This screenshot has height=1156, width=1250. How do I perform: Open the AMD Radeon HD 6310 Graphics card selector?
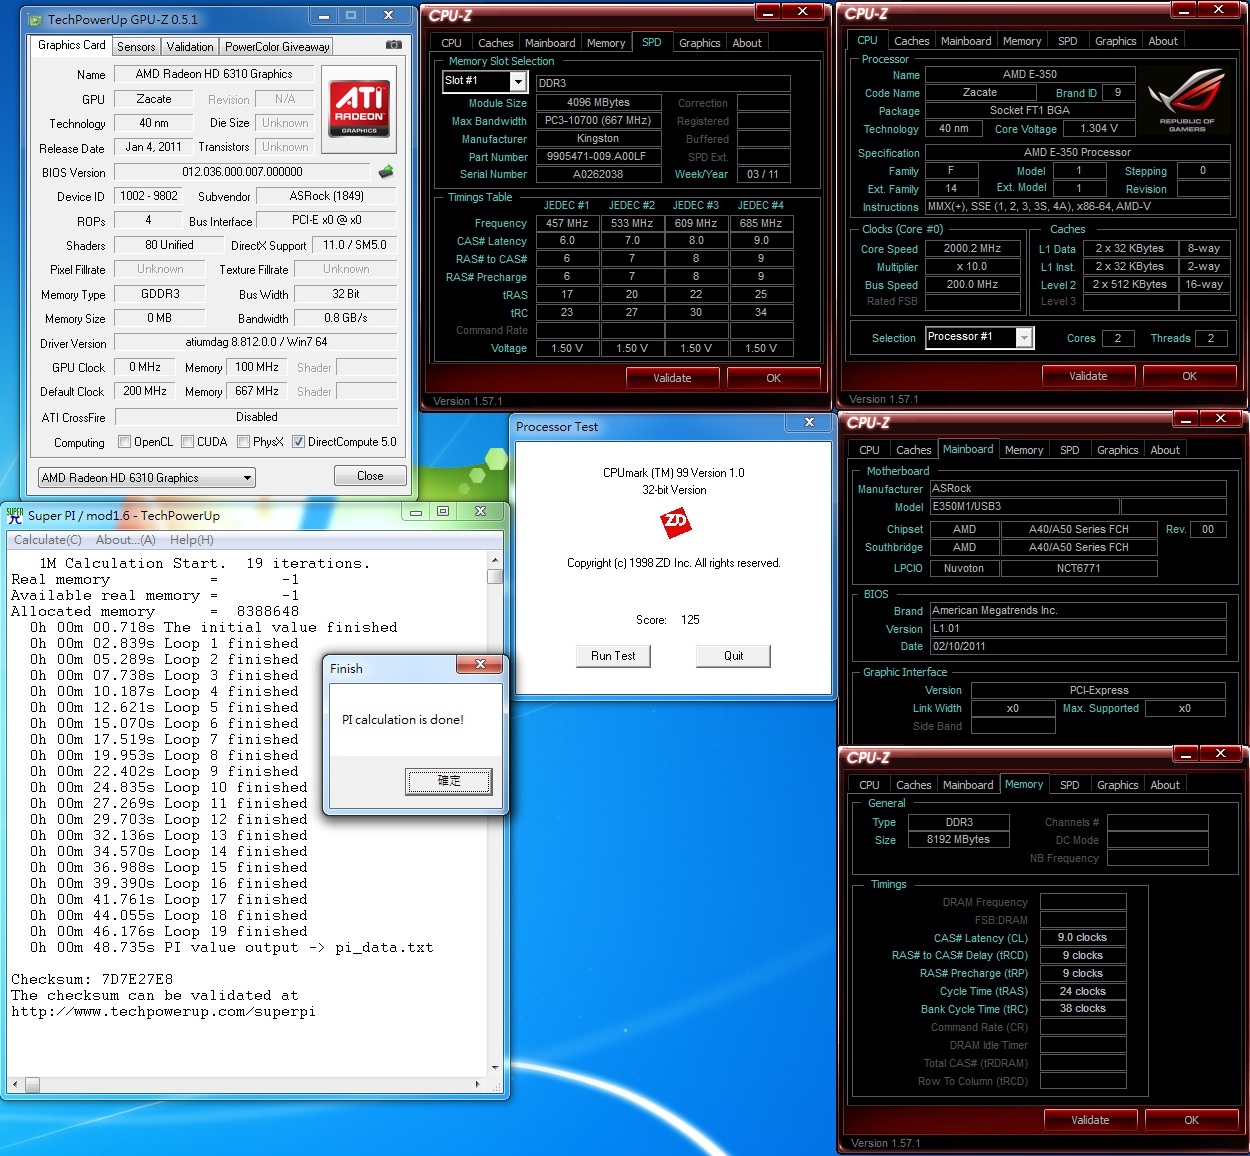click(147, 478)
